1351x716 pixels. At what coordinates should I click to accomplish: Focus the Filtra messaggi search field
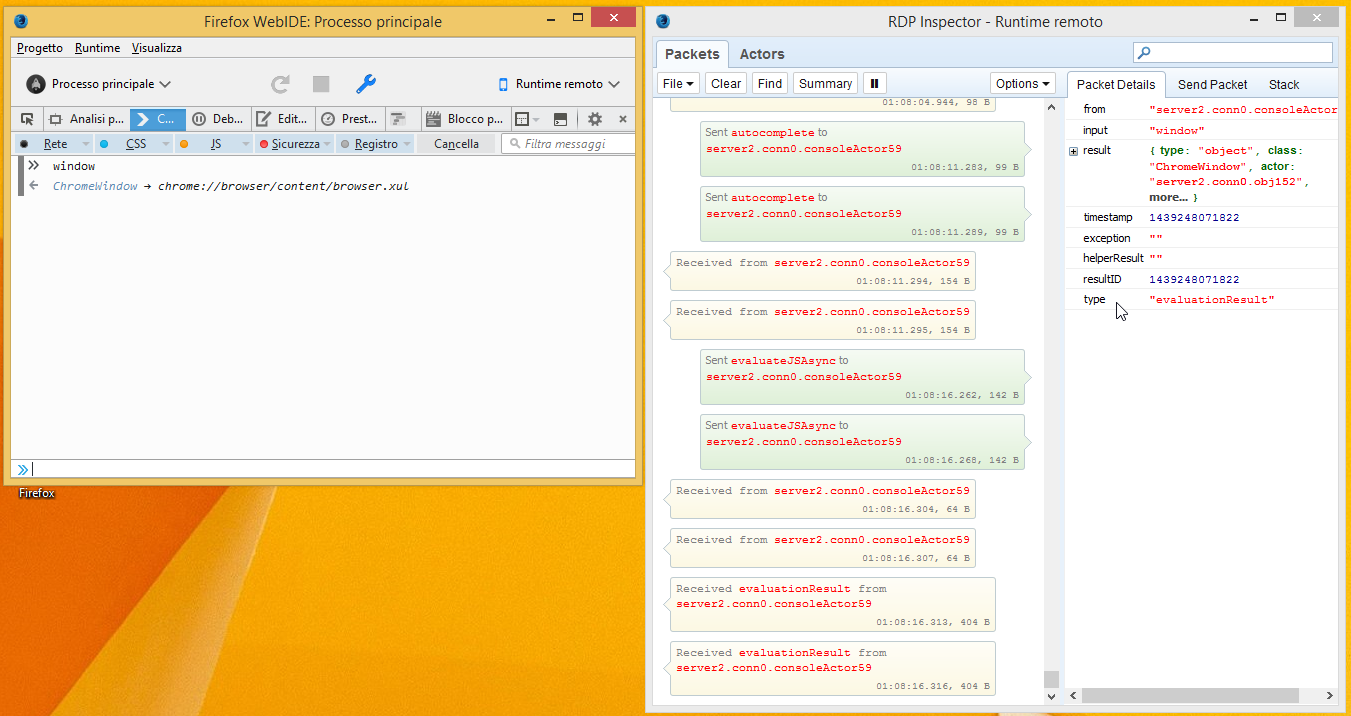pos(568,144)
